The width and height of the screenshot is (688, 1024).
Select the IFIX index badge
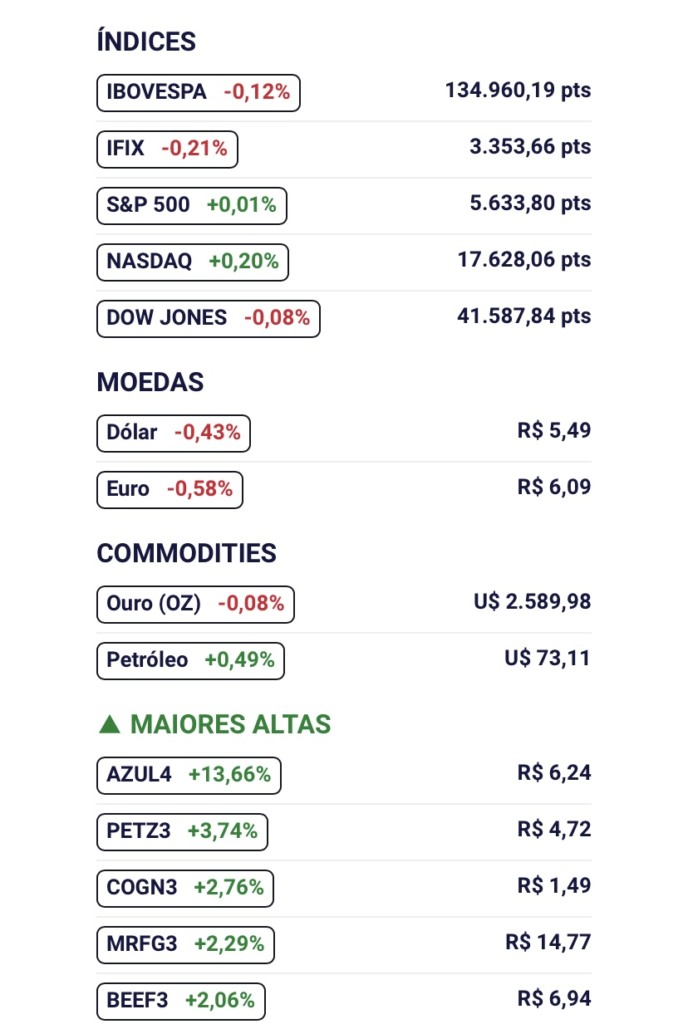coord(167,149)
